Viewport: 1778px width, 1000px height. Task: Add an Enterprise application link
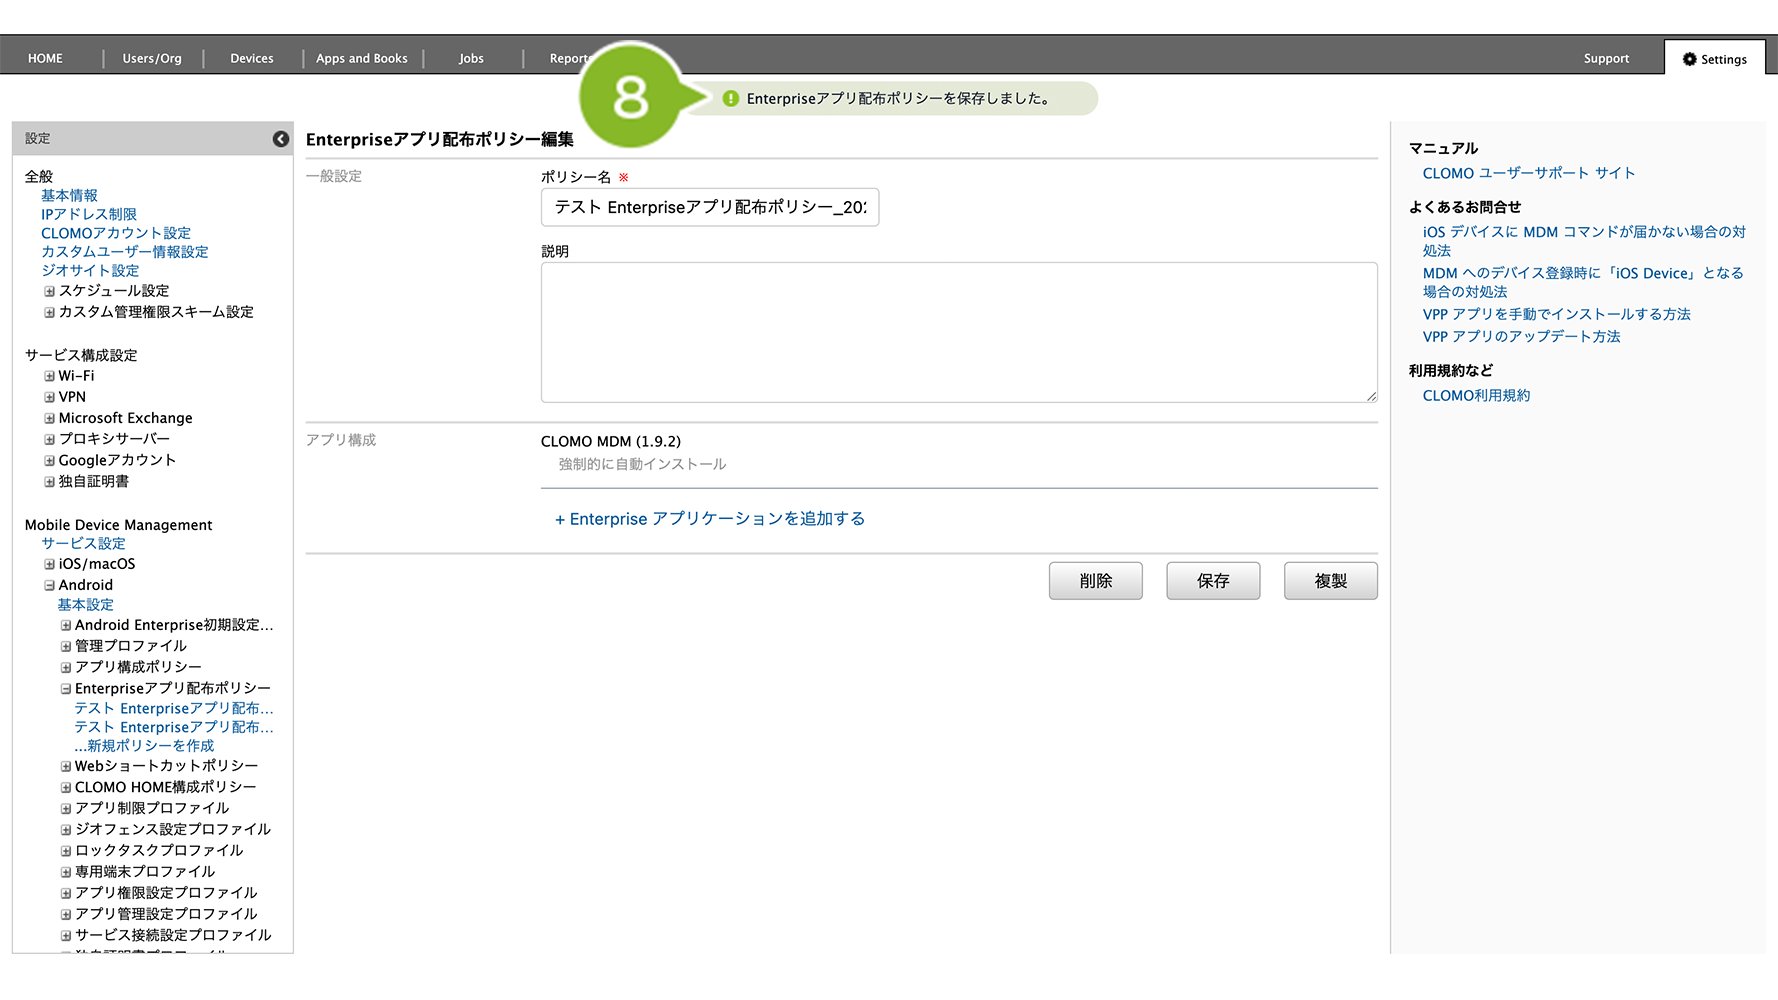click(x=710, y=519)
